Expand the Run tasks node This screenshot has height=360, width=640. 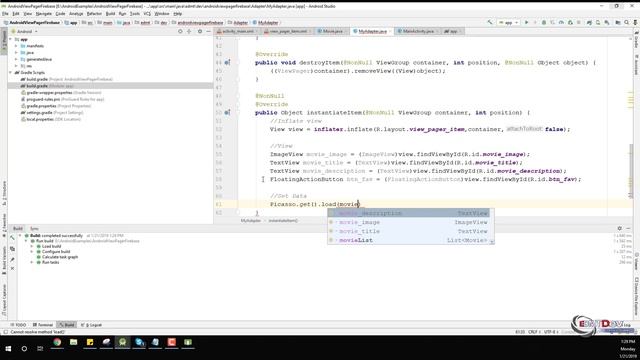point(32,262)
